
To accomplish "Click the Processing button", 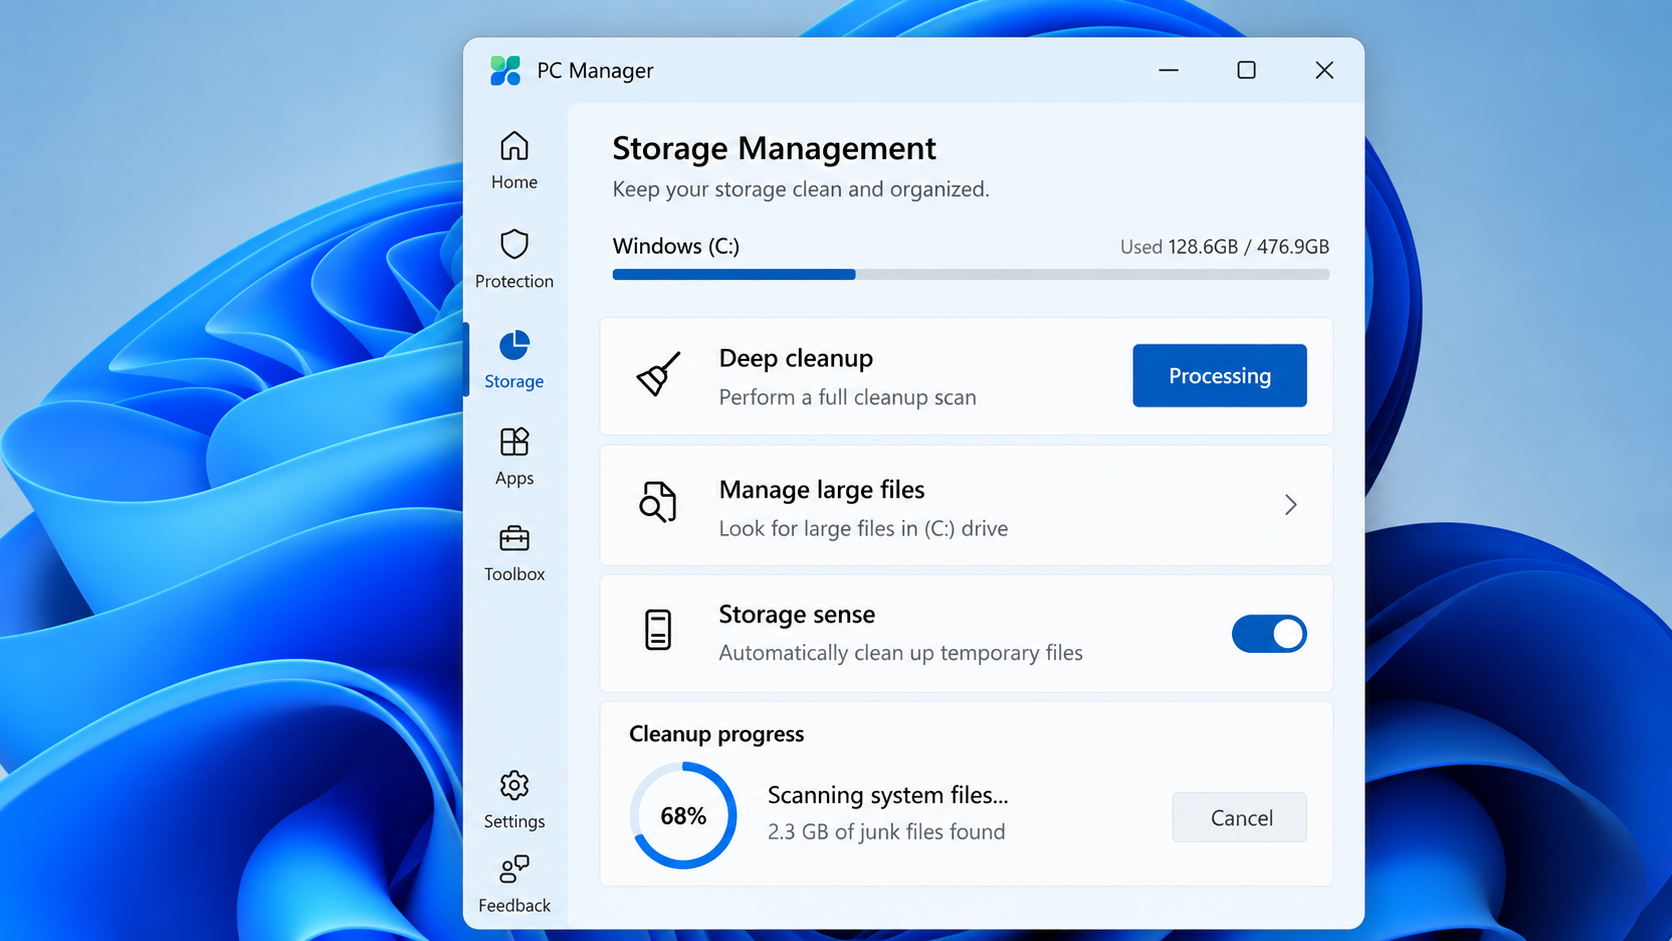I will [x=1219, y=375].
